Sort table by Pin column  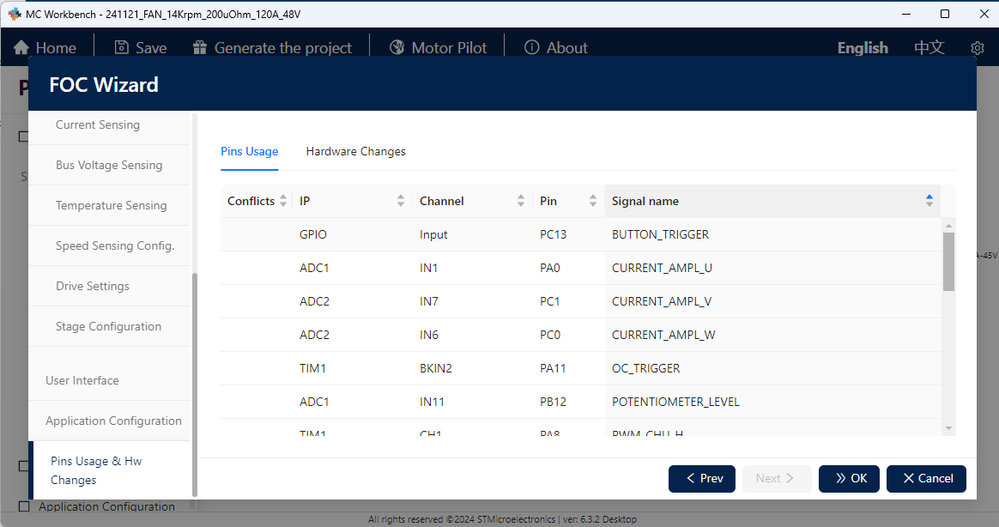coord(593,201)
